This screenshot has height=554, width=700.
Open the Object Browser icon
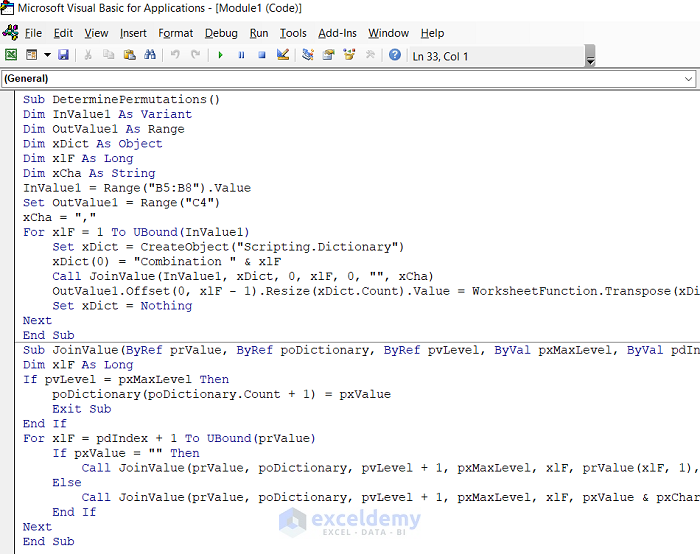point(349,55)
